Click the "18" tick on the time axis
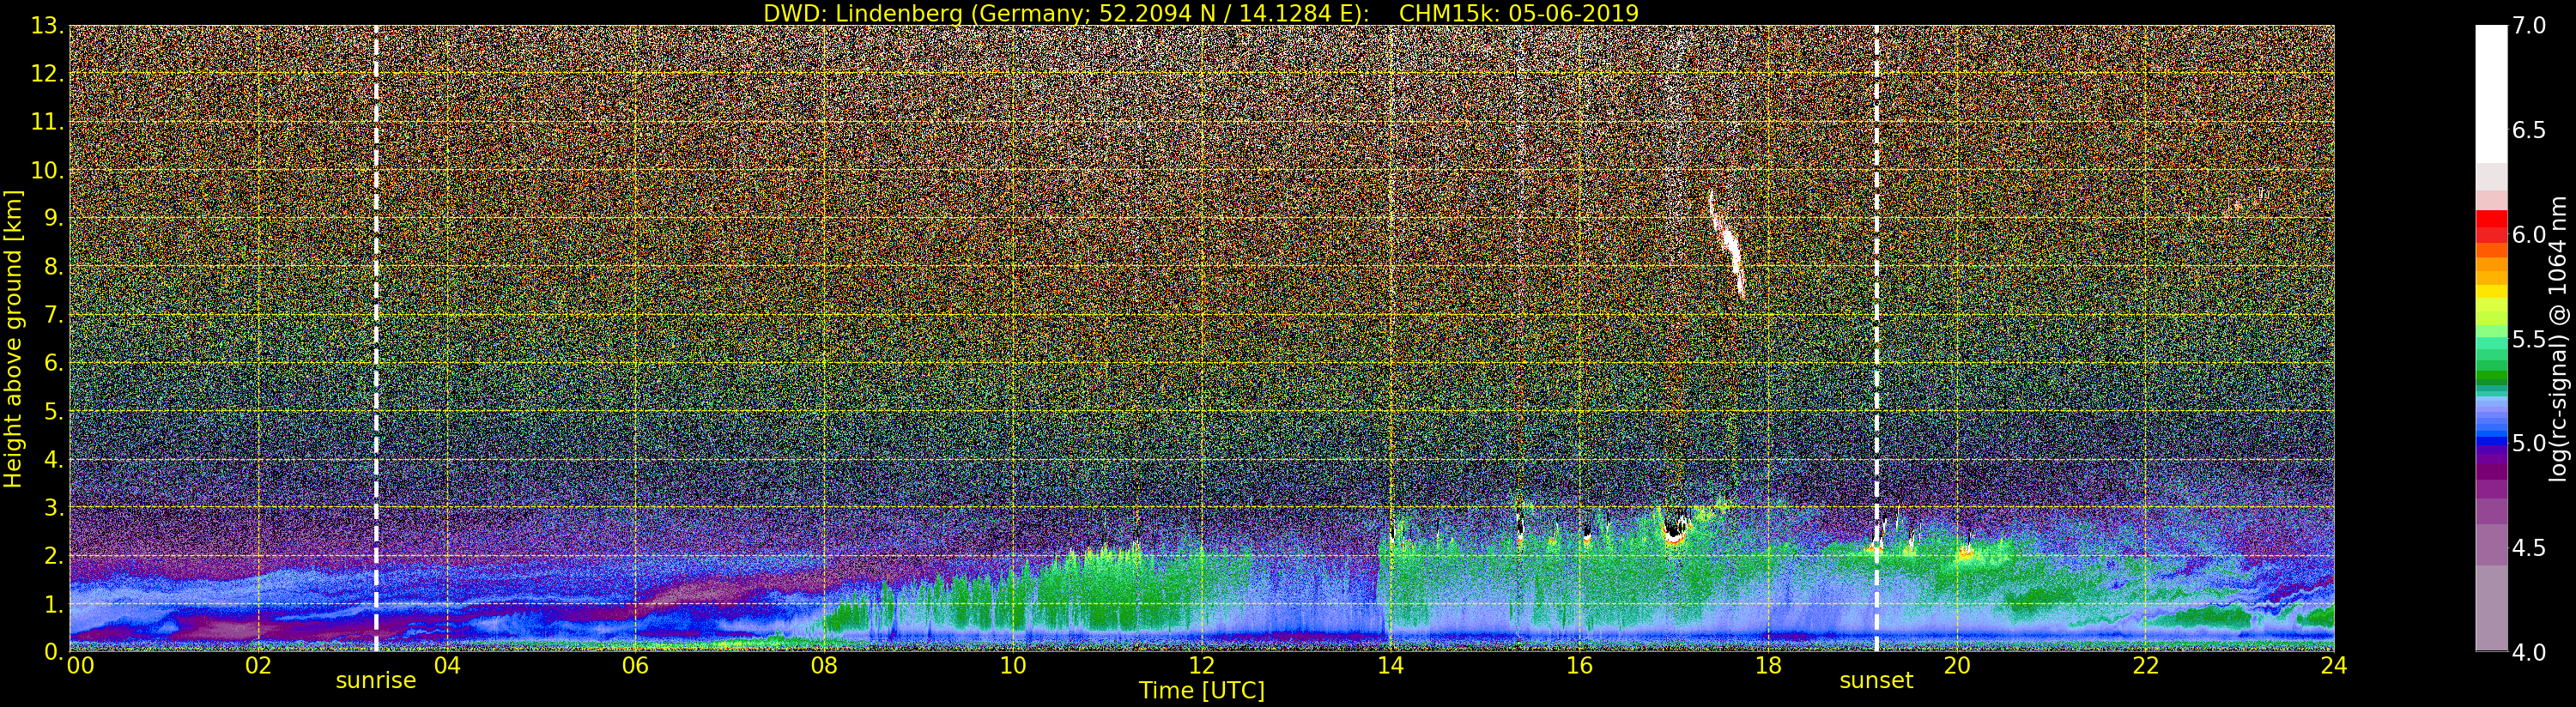This screenshot has height=707, width=2576. point(1768,666)
